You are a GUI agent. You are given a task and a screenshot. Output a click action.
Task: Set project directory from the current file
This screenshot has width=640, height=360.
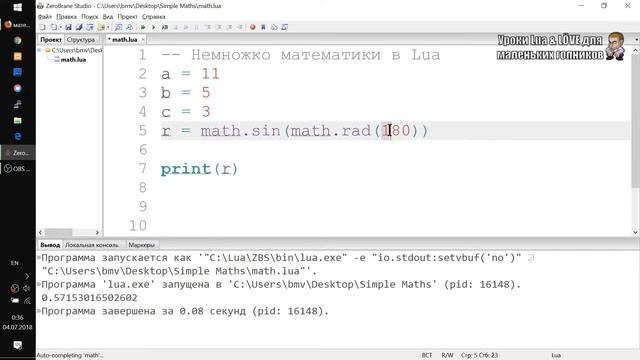click(90, 27)
